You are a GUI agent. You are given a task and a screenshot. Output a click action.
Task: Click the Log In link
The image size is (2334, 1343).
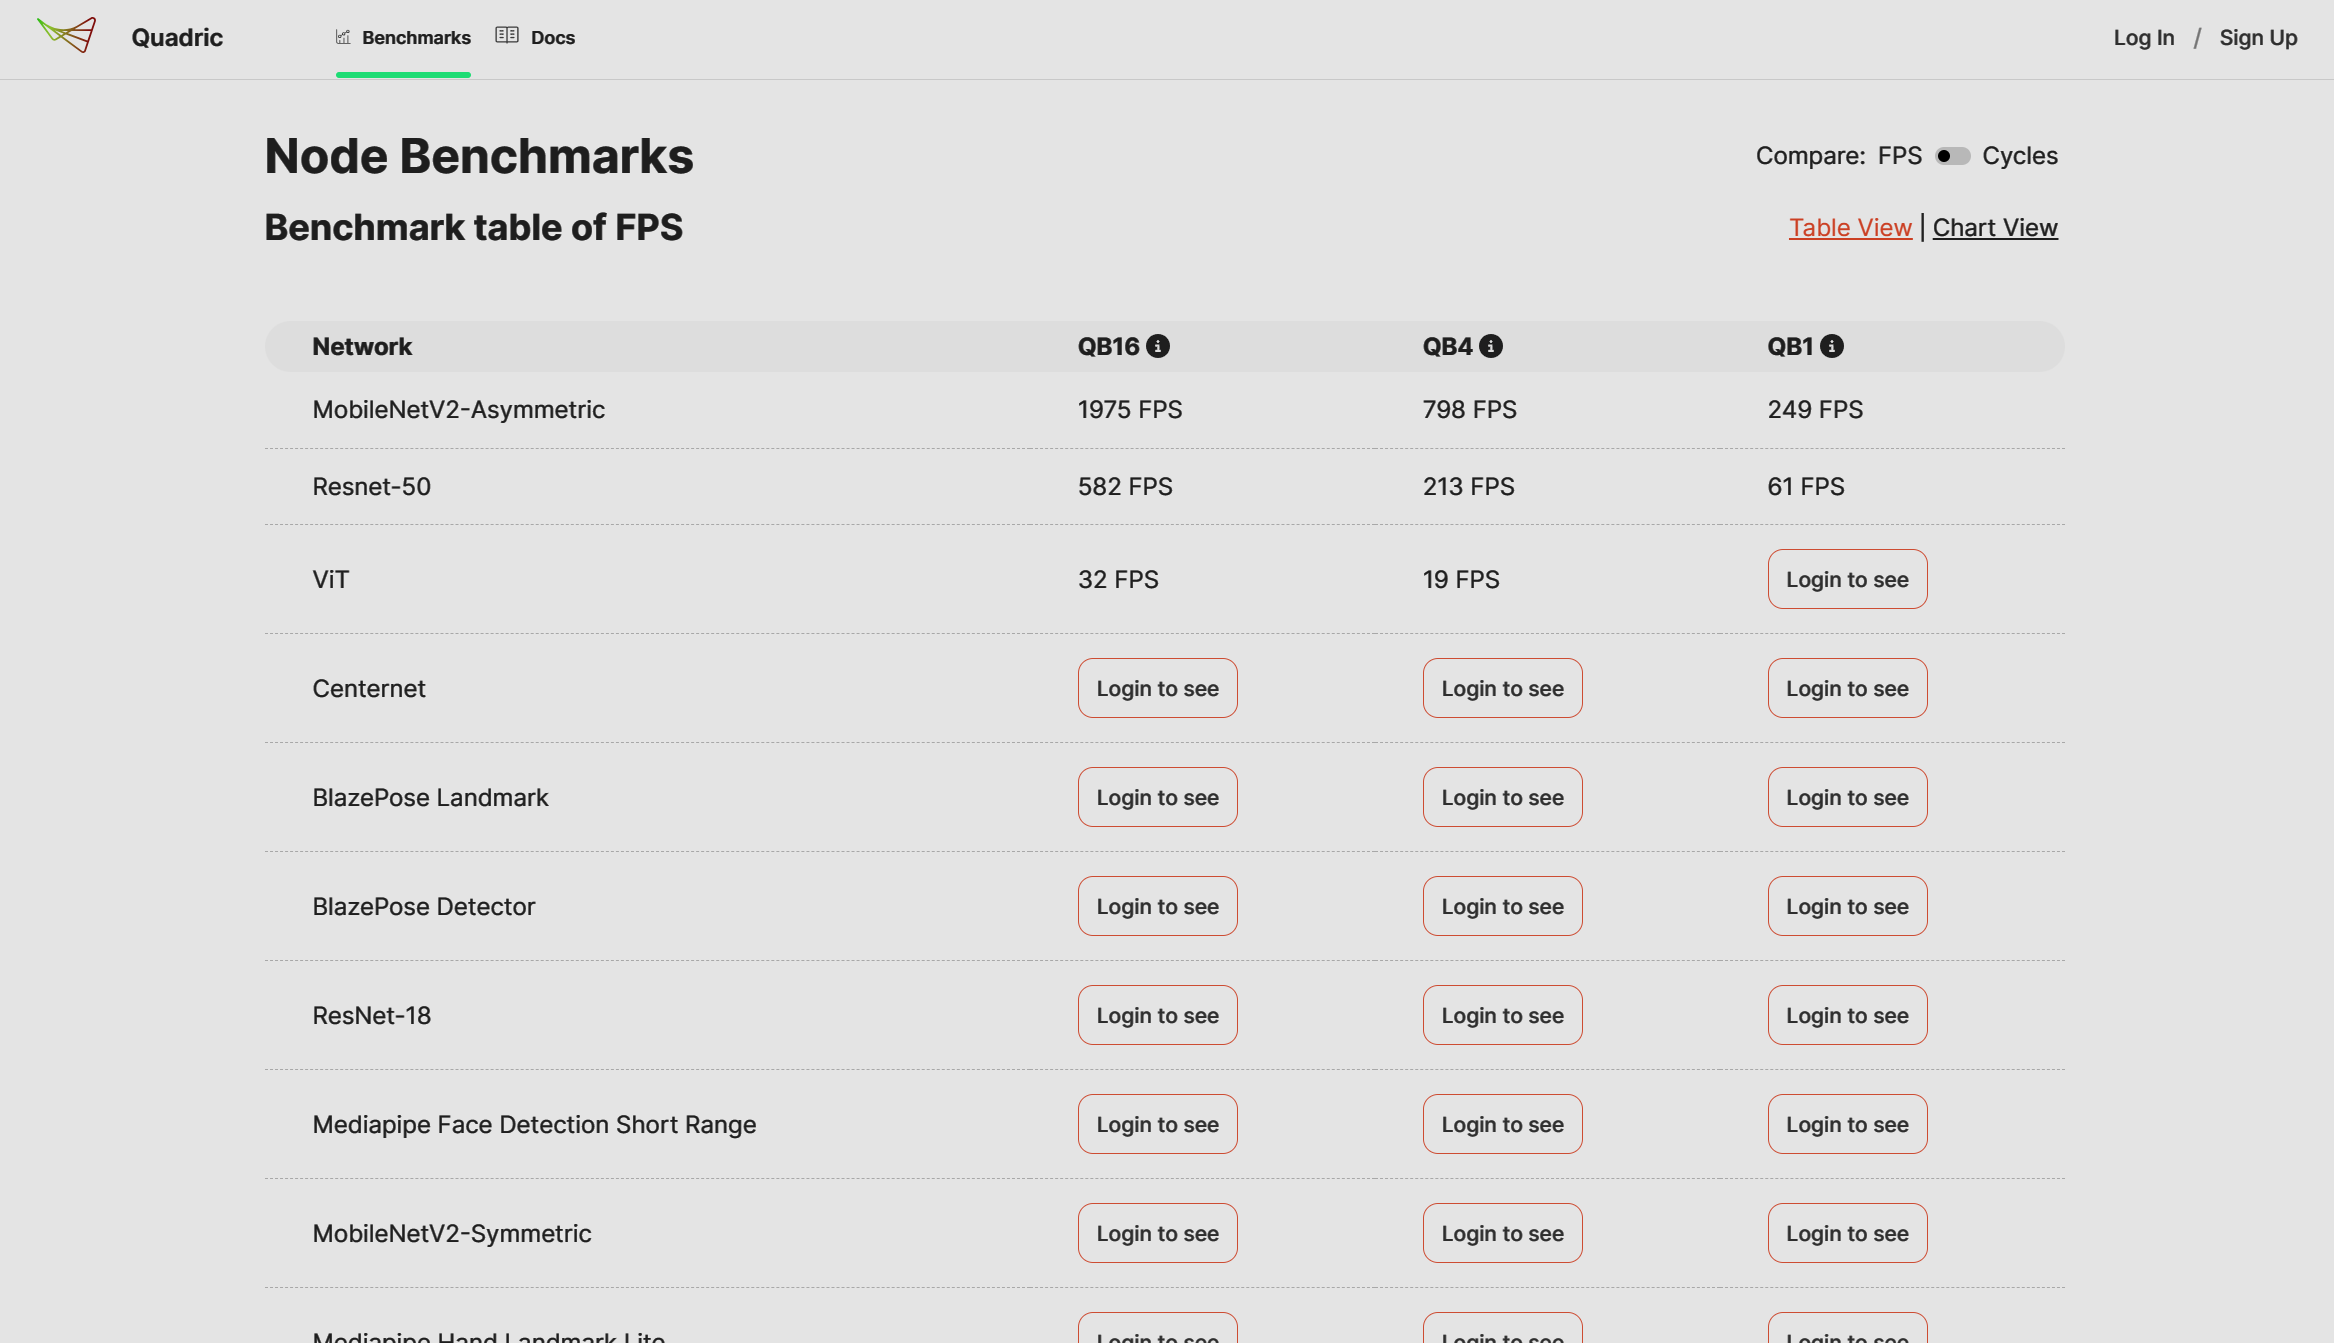[2143, 37]
